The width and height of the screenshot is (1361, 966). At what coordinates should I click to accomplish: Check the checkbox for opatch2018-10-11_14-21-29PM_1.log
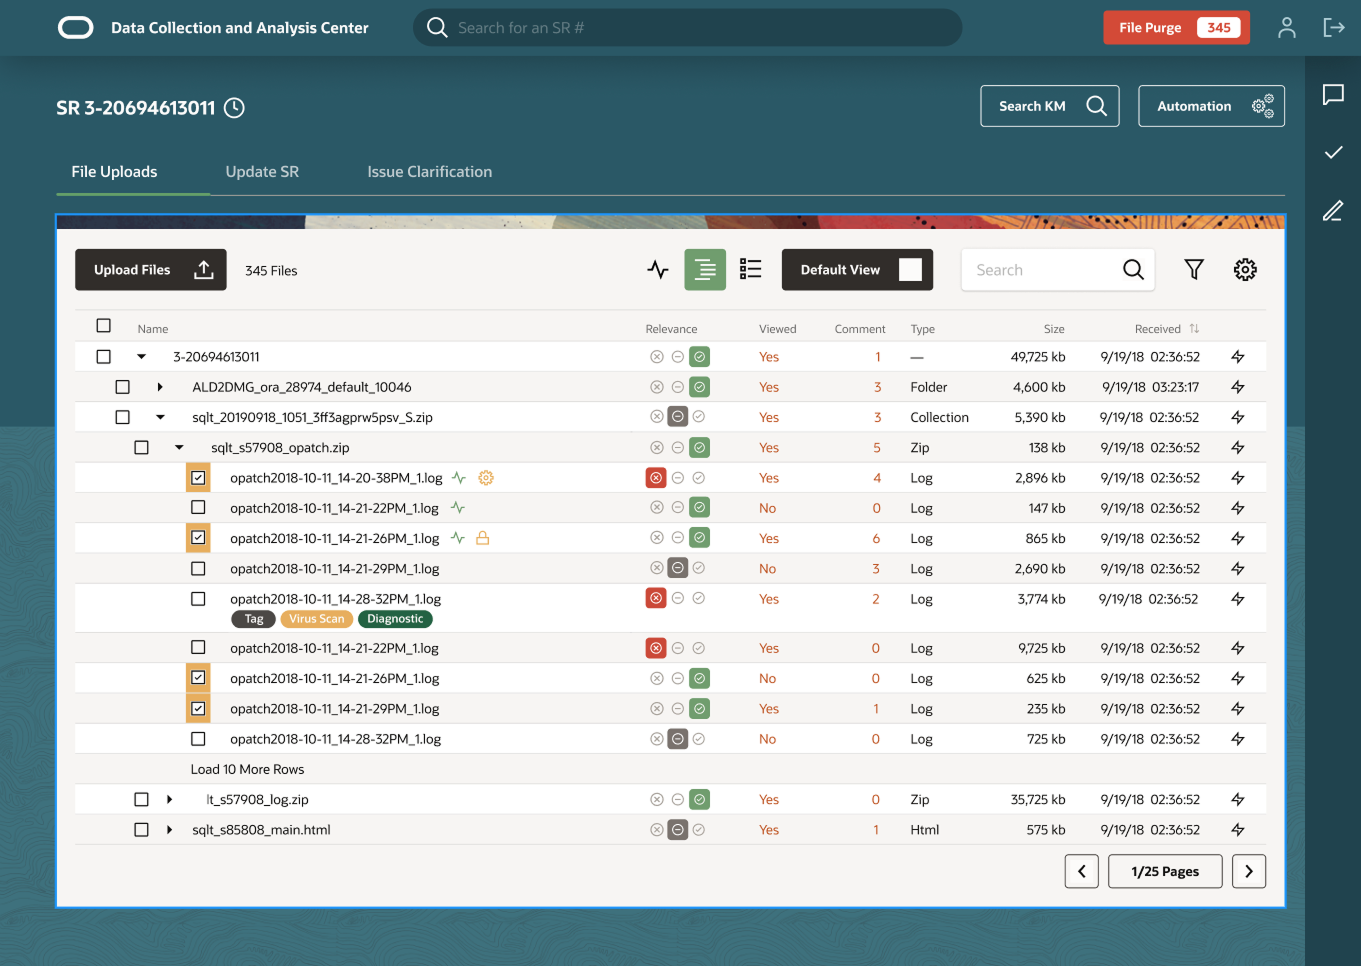click(198, 568)
